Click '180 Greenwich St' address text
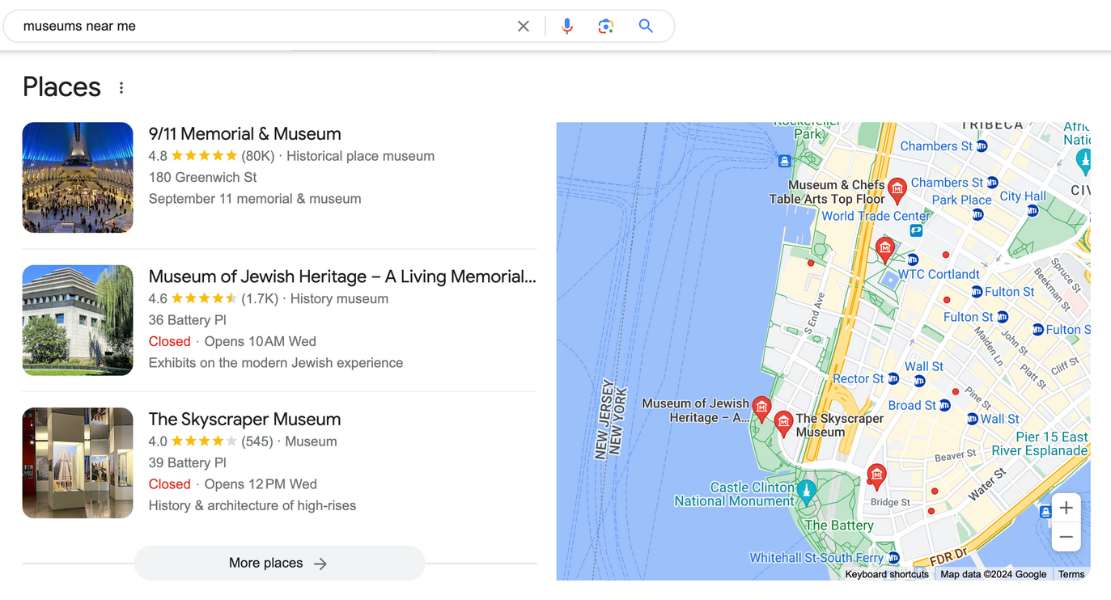Image resolution: width=1111 pixels, height=600 pixels. (203, 177)
